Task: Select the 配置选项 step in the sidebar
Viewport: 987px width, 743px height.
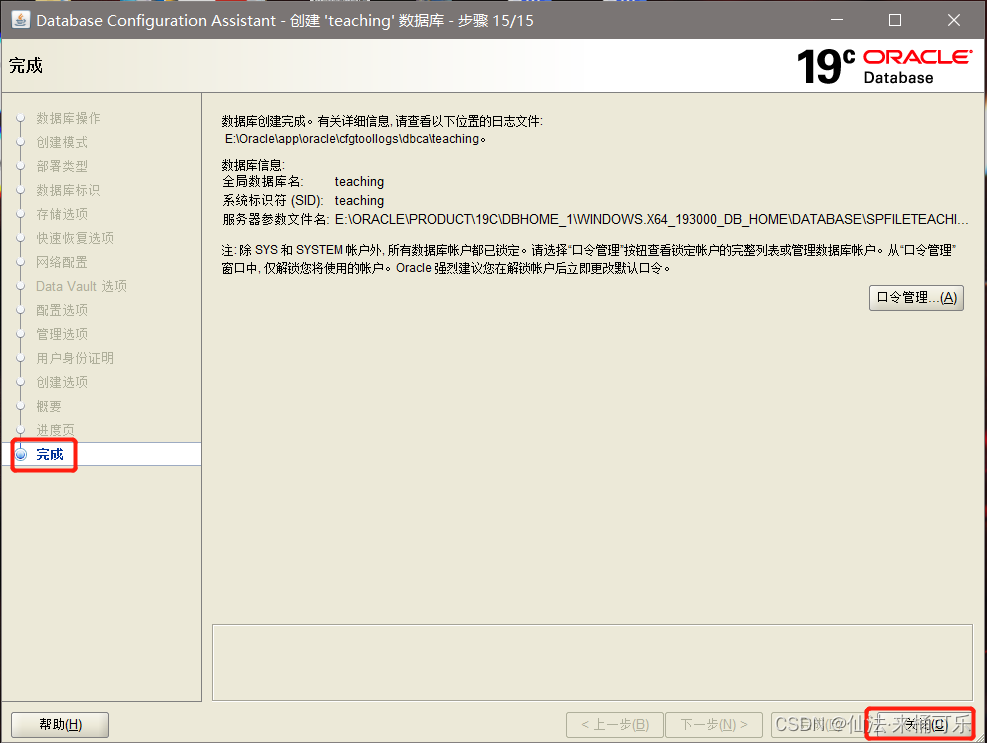Action: point(62,310)
